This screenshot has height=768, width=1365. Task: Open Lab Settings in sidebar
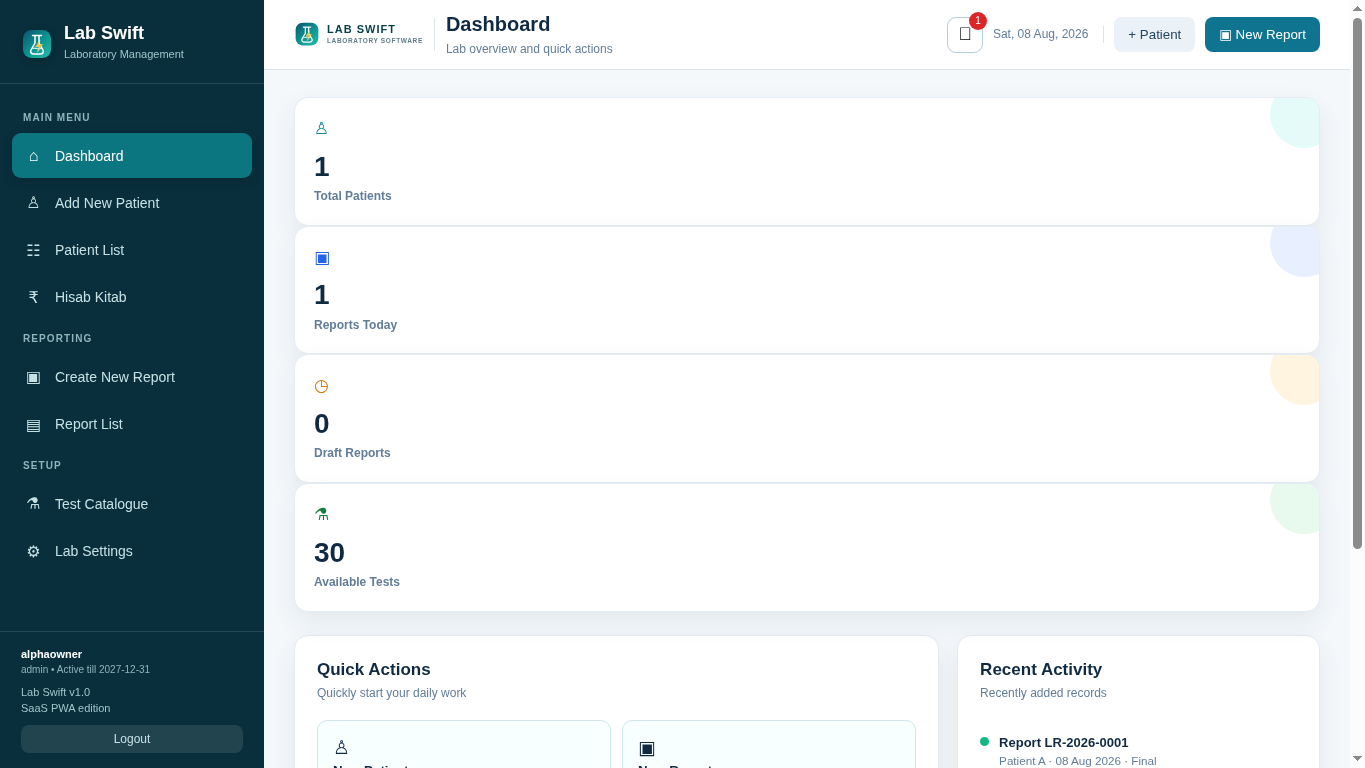click(132, 551)
